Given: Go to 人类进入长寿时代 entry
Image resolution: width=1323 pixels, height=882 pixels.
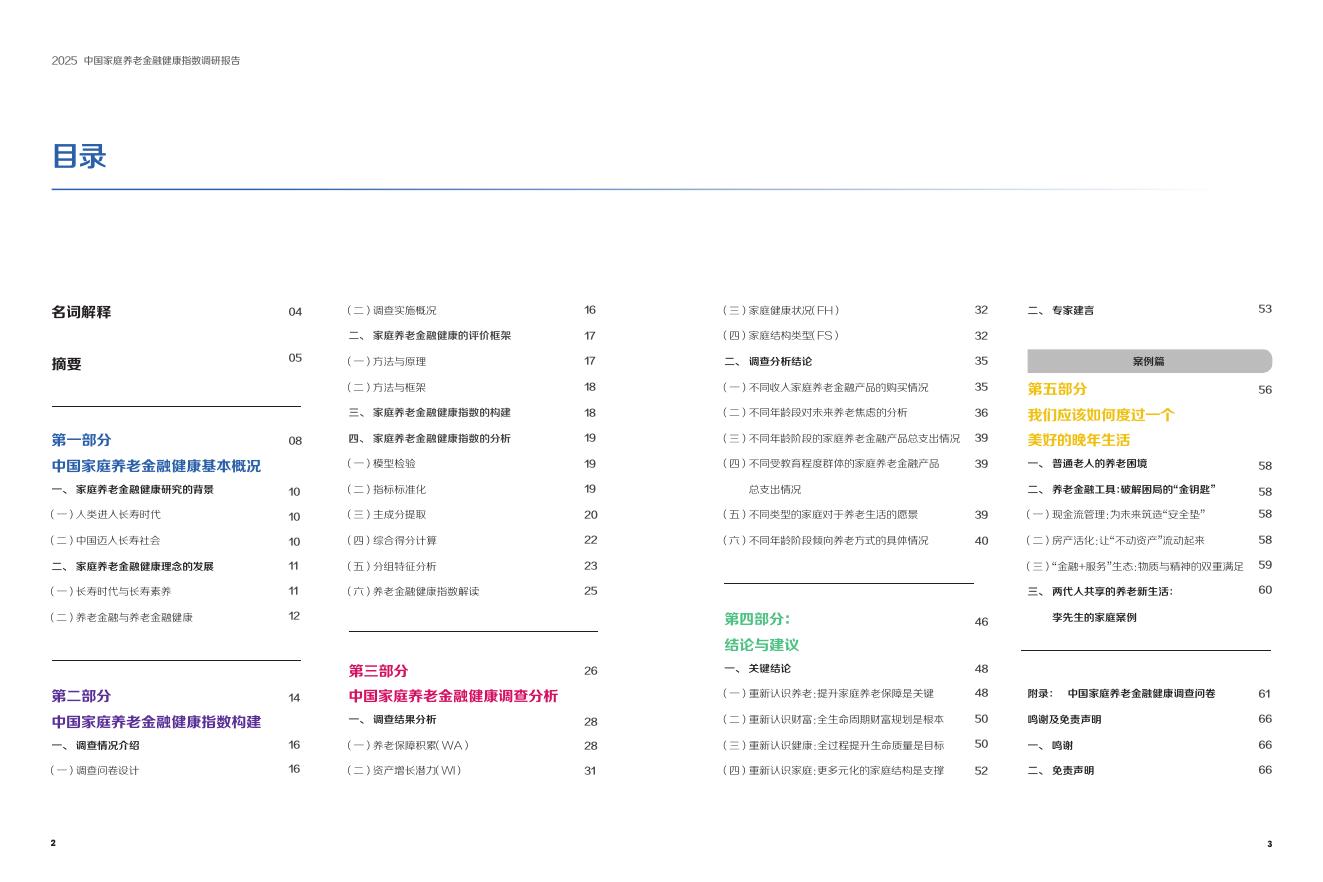Looking at the screenshot, I should 105,515.
